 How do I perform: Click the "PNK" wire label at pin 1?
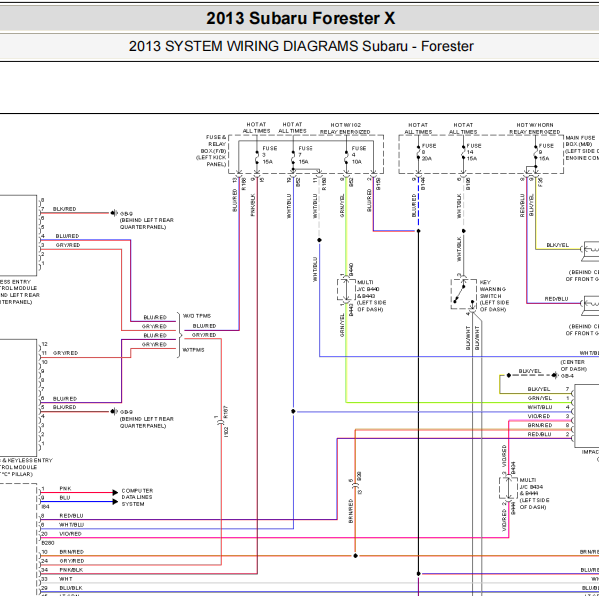65,489
